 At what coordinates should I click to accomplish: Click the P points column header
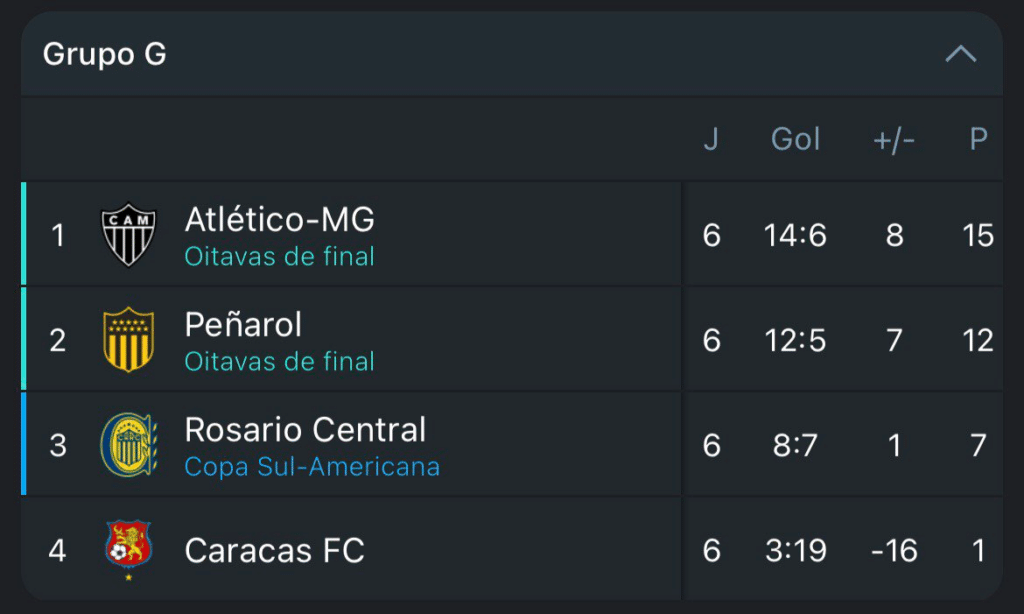(x=979, y=139)
